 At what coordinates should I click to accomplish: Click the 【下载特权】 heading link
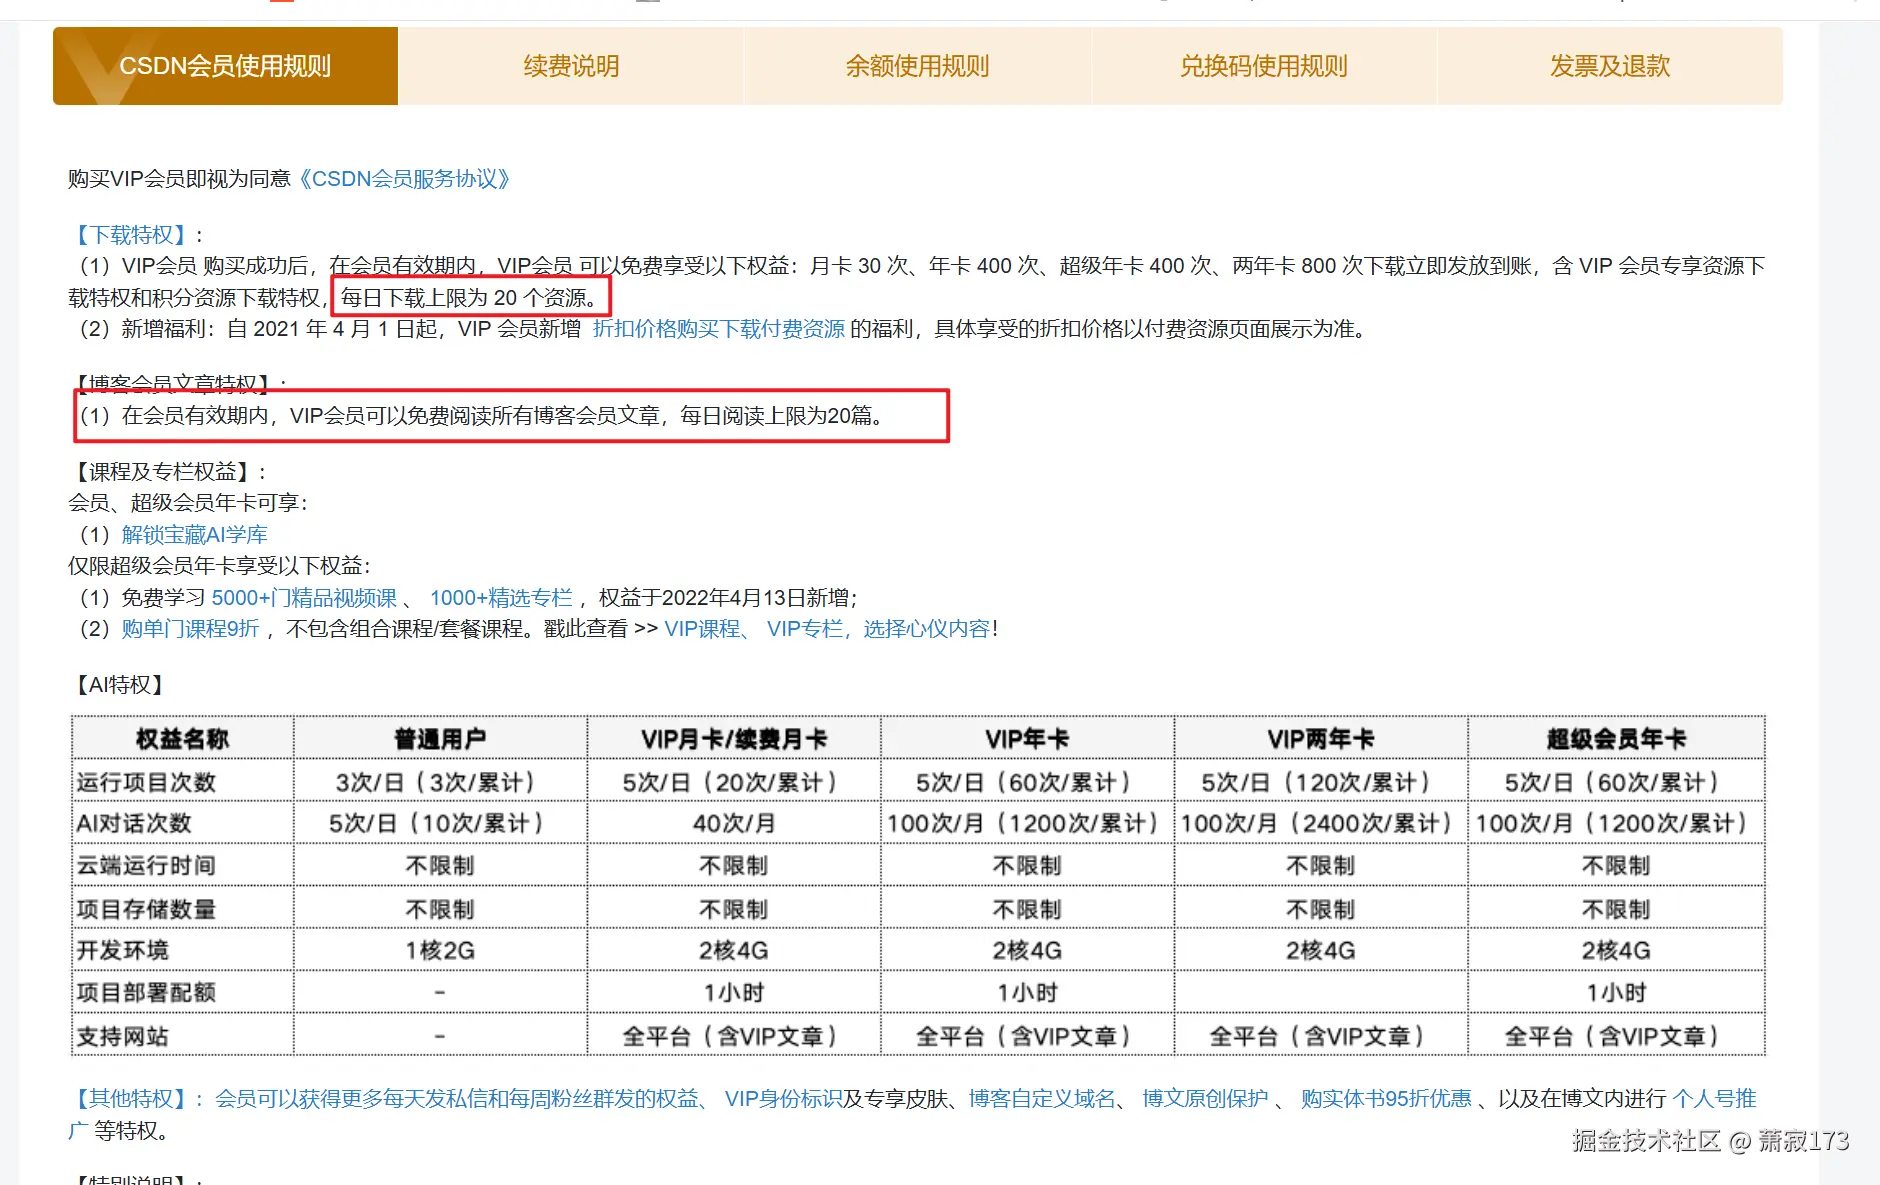pos(131,235)
